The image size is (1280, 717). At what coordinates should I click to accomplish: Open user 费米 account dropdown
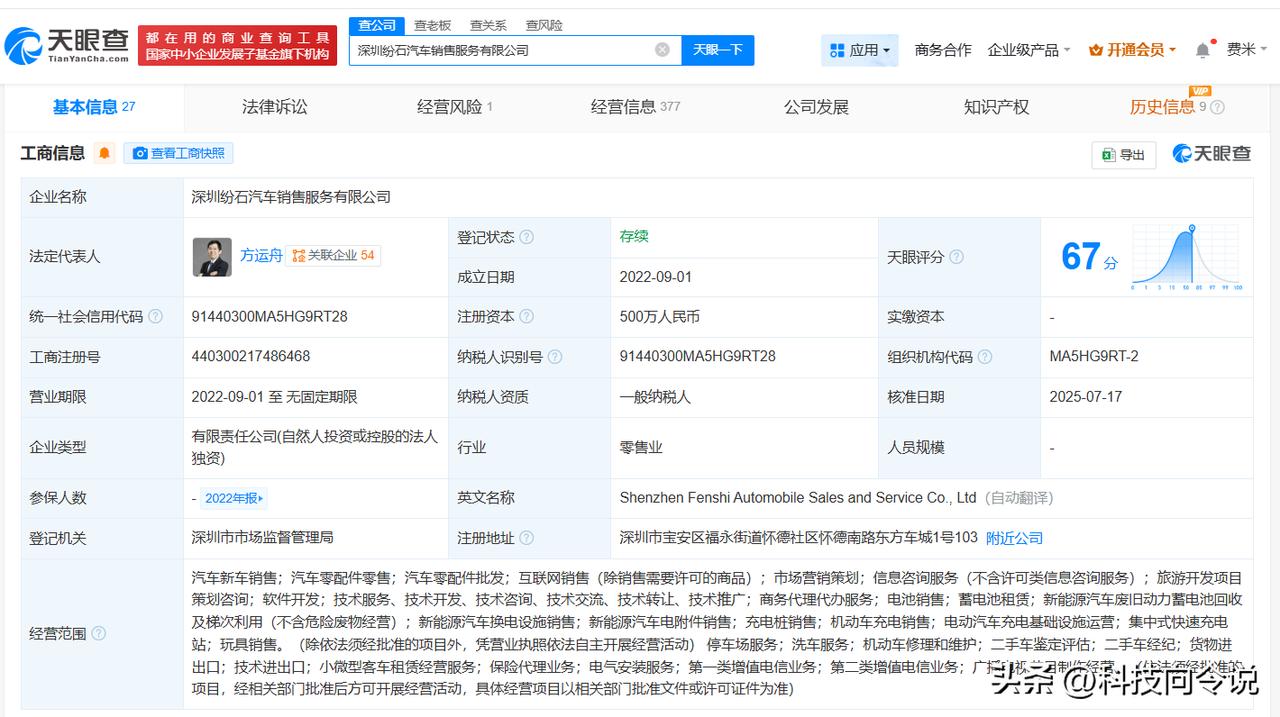pyautogui.click(x=1248, y=49)
